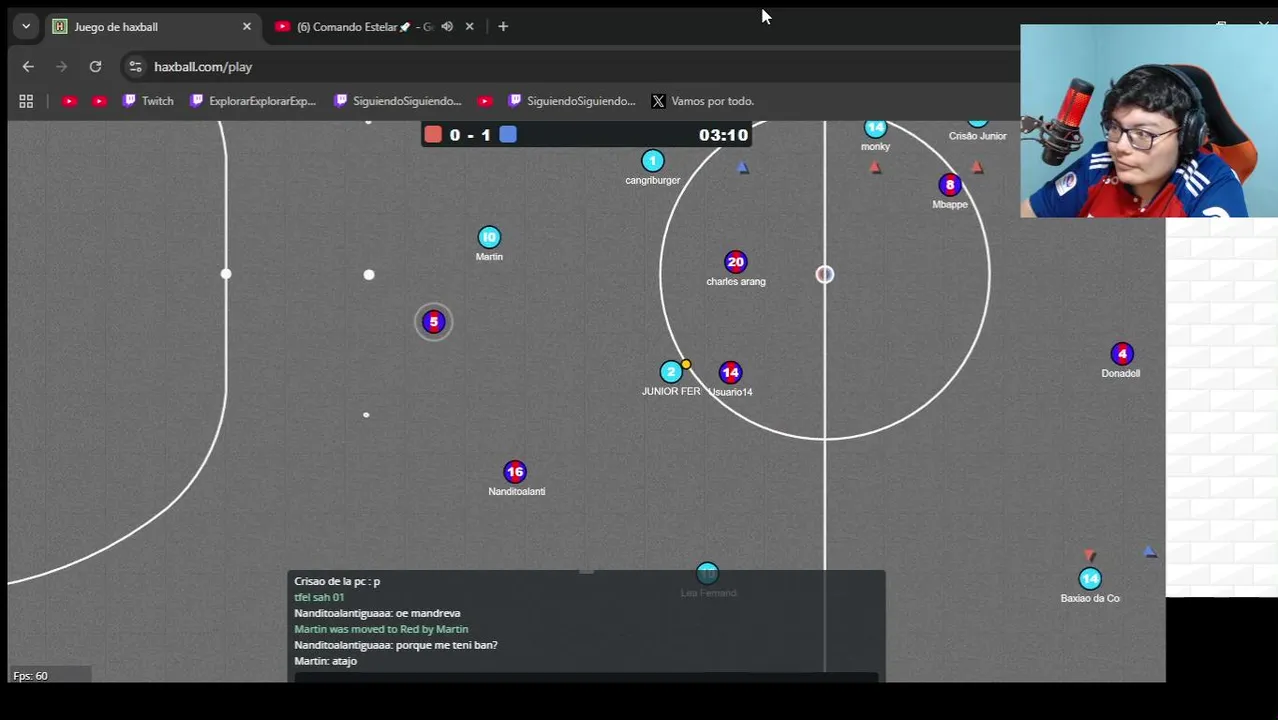Reload the haxball page

[x=95, y=67]
